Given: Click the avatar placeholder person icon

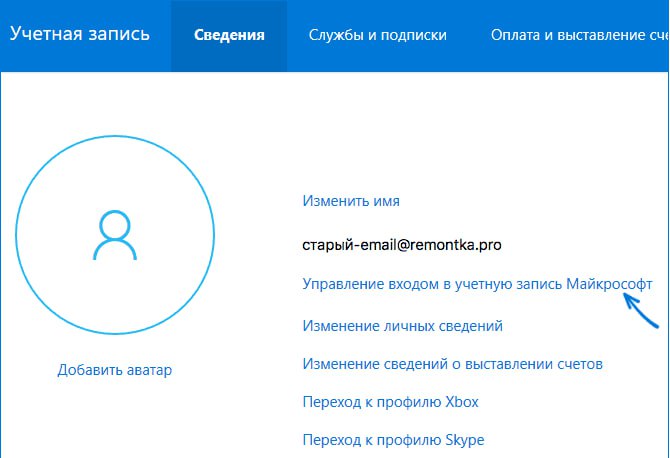Looking at the screenshot, I should [x=115, y=235].
